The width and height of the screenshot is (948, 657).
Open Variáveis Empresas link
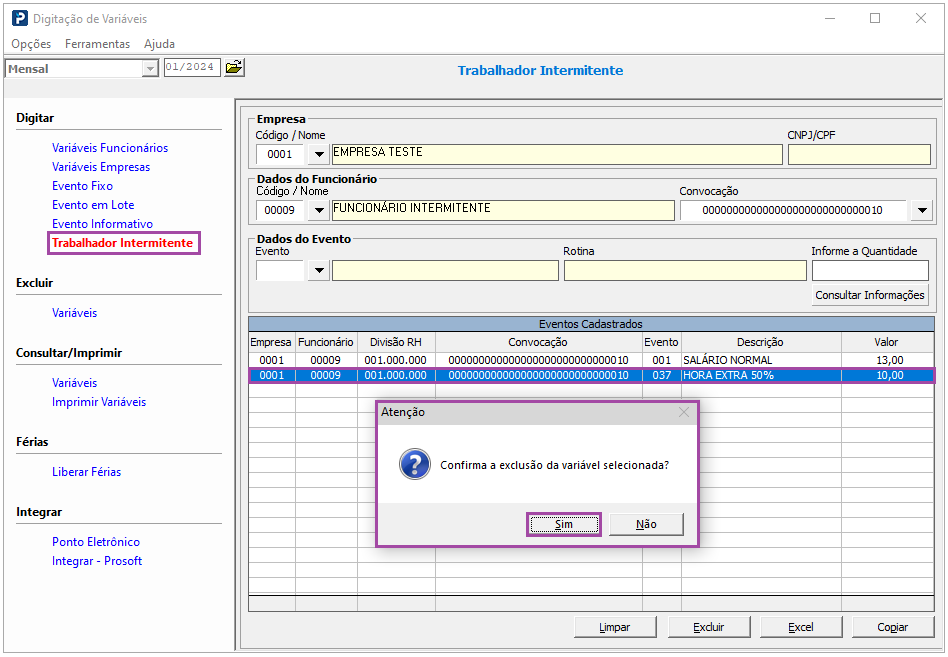click(101, 167)
